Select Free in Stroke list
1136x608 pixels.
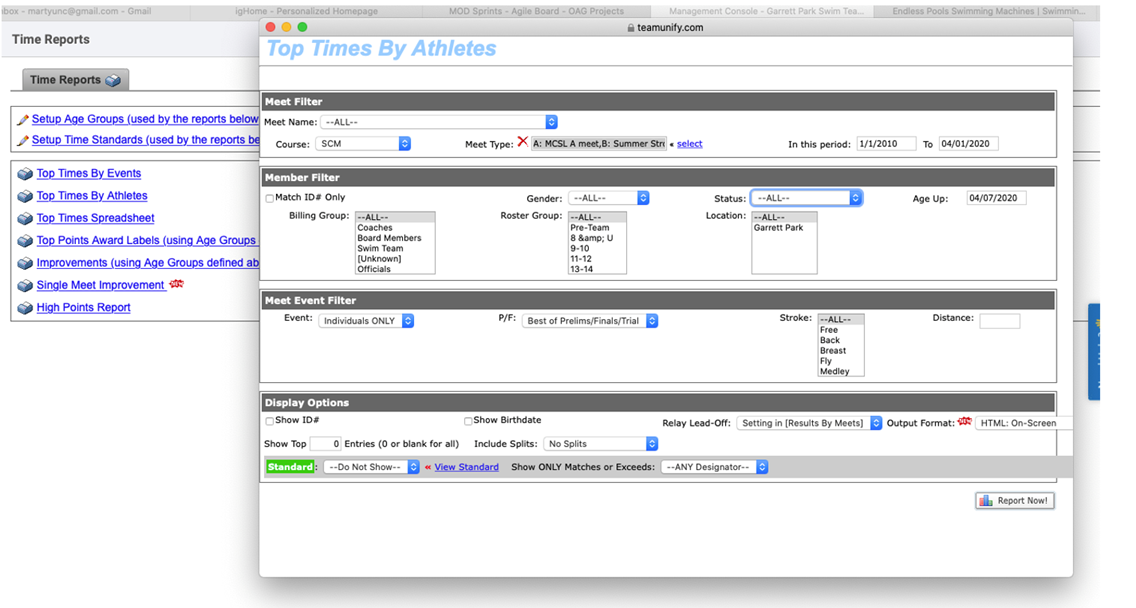pyautogui.click(x=840, y=330)
